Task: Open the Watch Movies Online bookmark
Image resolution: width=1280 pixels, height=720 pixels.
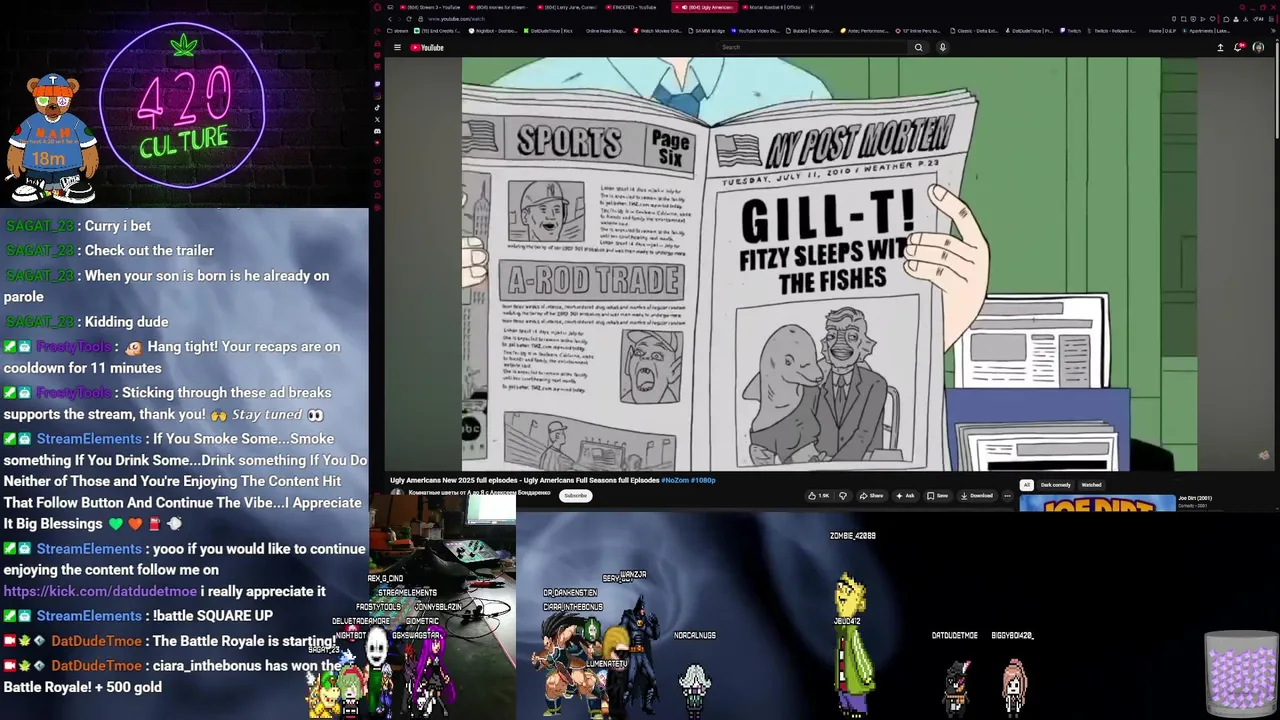Action: click(656, 31)
